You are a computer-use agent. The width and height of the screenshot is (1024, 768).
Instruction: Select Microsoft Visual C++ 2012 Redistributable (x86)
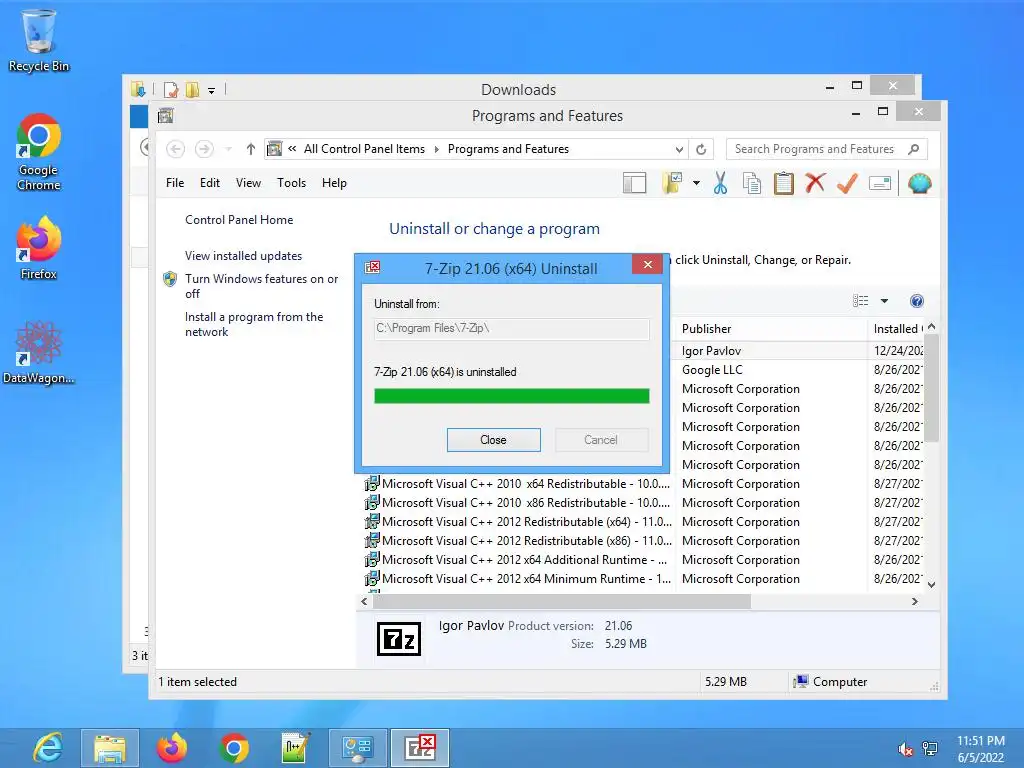click(518, 541)
